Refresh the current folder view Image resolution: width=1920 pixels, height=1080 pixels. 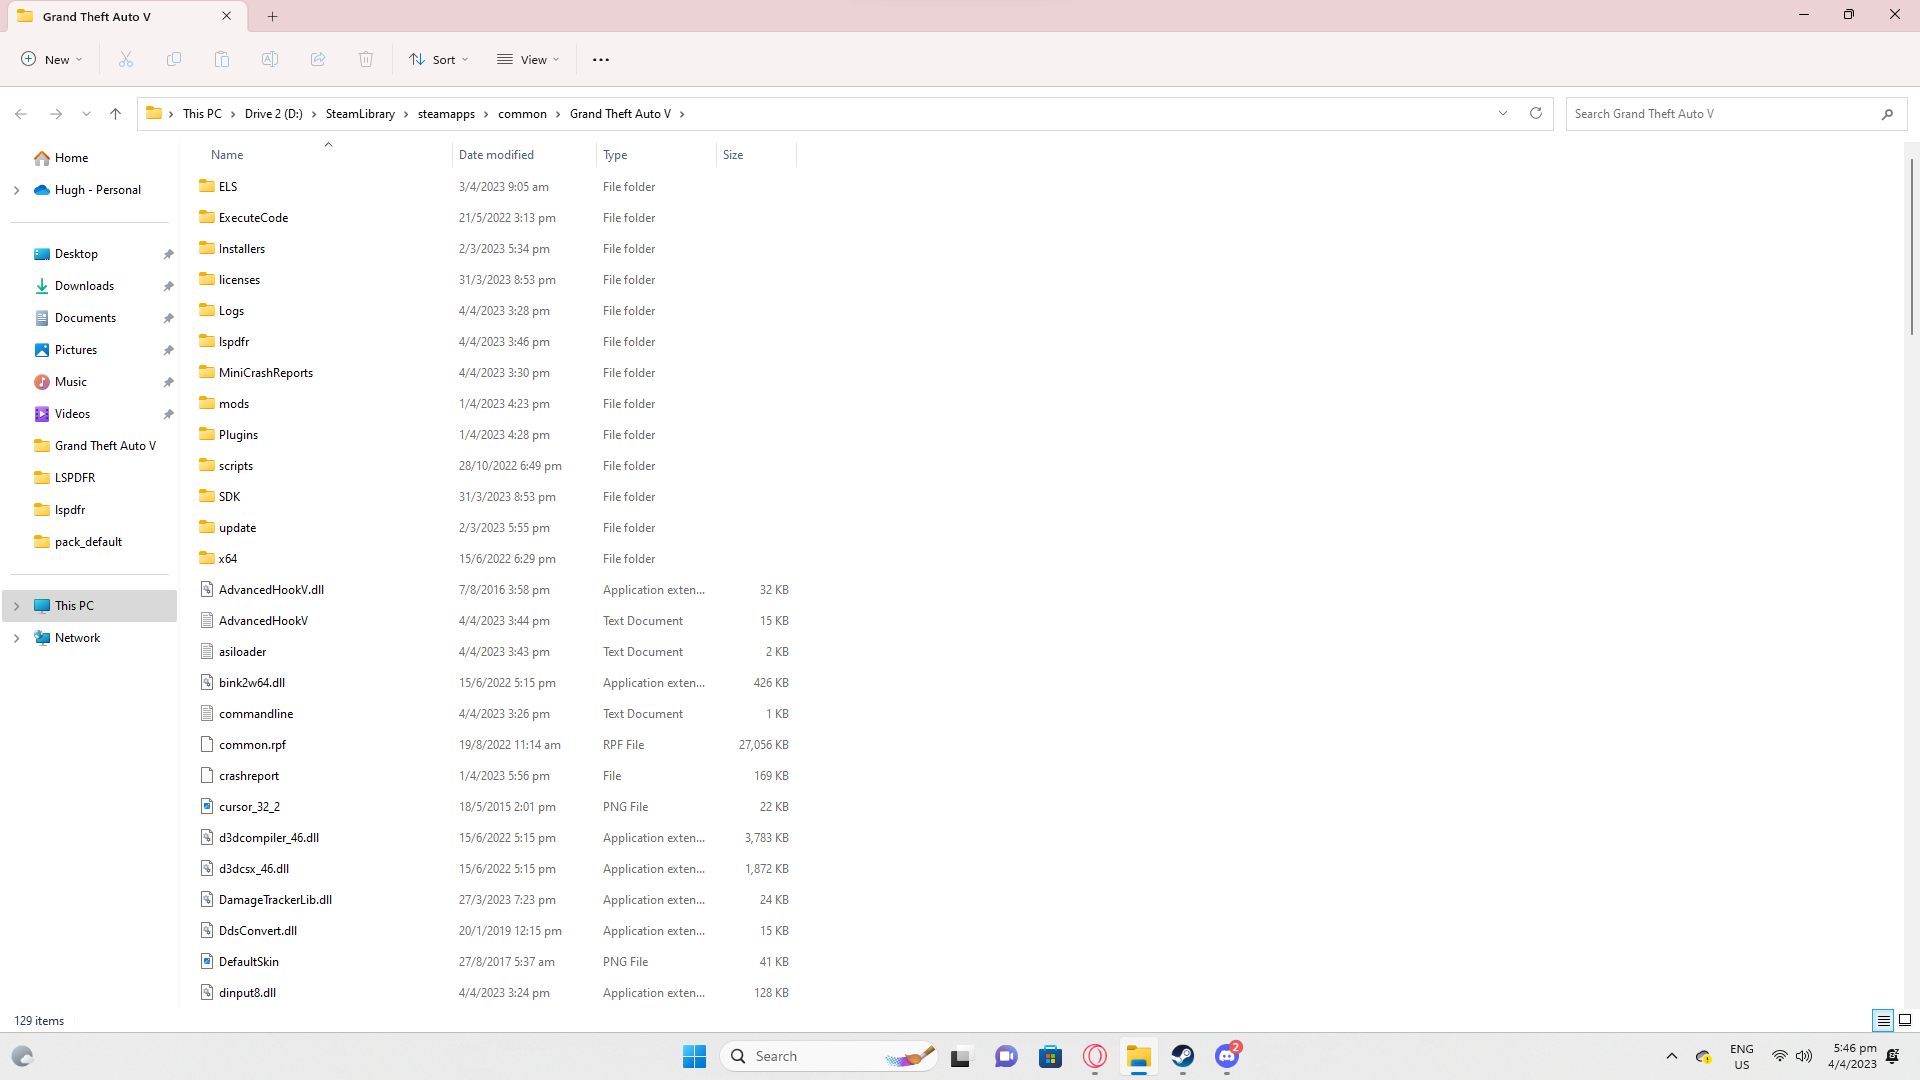point(1536,114)
